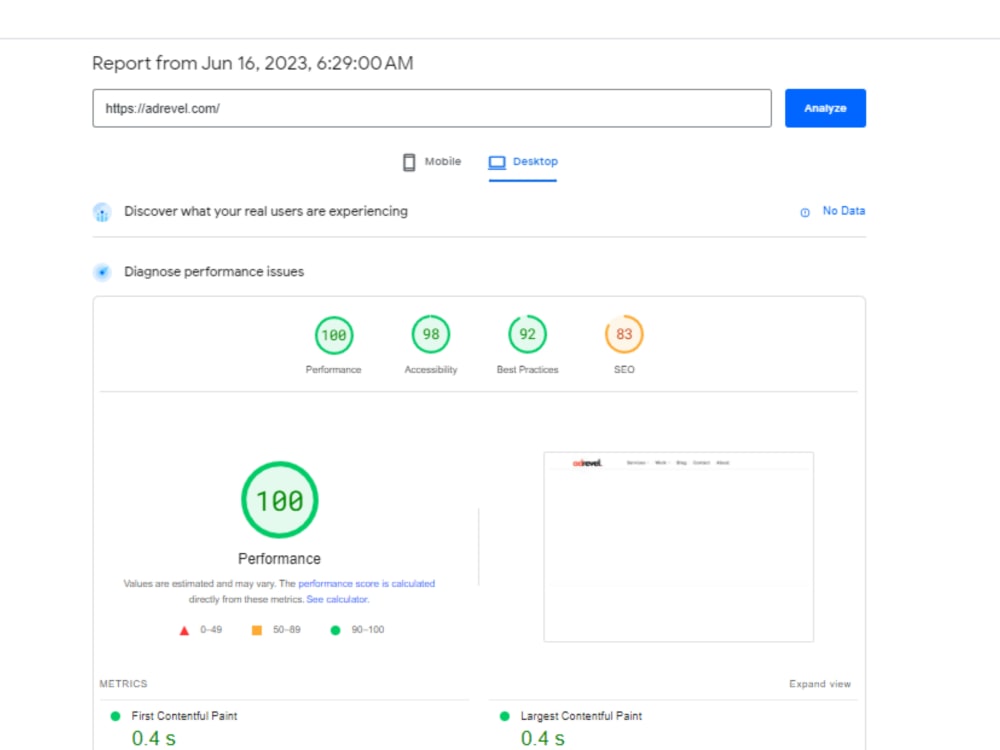Click the 'Discover what your real users are experiencing' heading
The width and height of the screenshot is (1000, 750).
266,211
